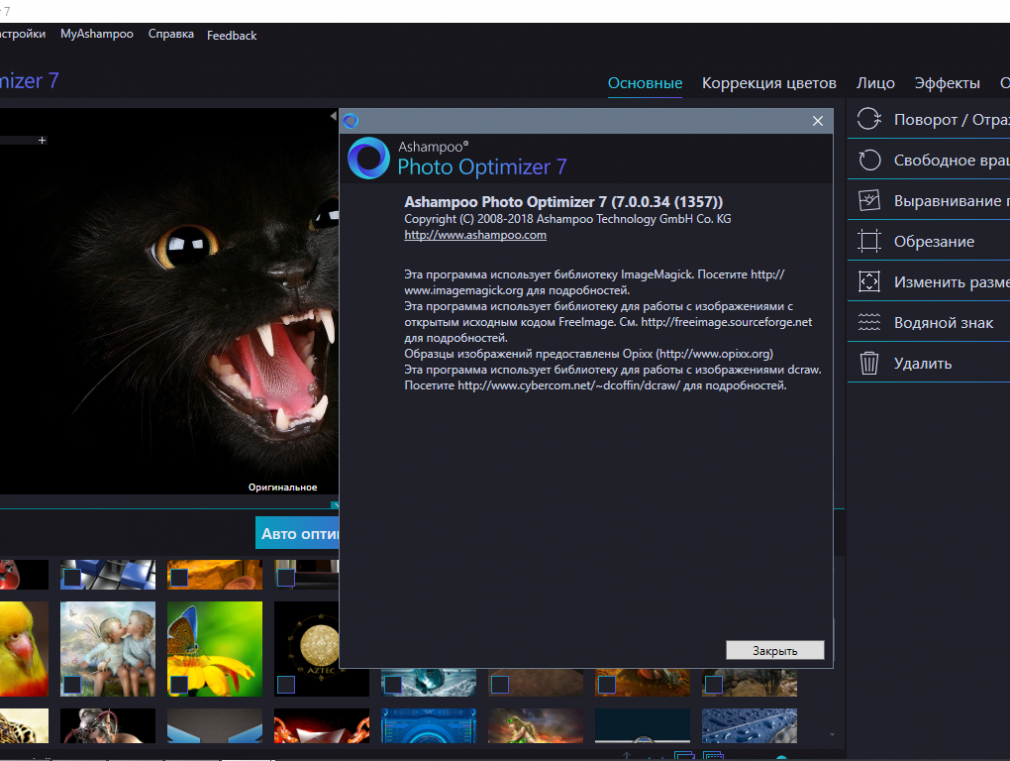Click the small app icon in dialog title bar
The height and width of the screenshot is (761, 1010).
350,120
